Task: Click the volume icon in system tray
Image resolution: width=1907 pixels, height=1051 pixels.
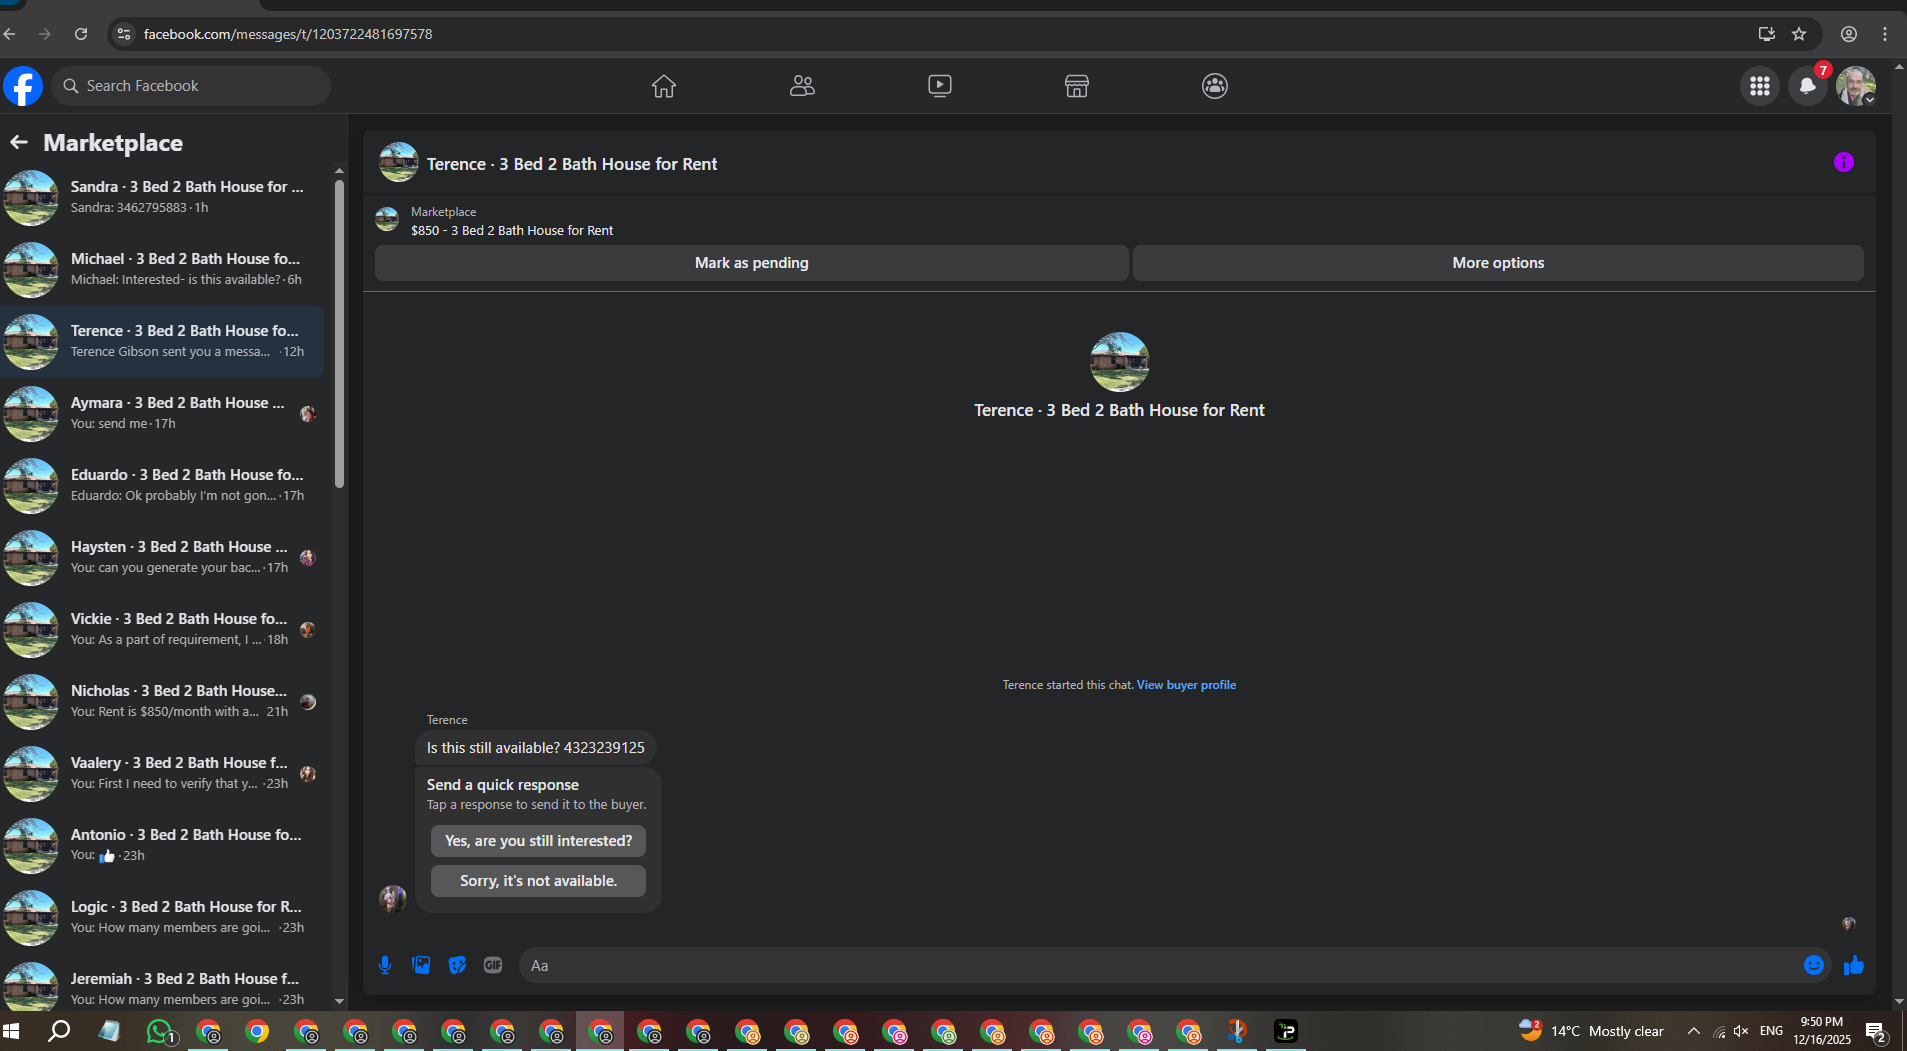Action: point(1742,1031)
